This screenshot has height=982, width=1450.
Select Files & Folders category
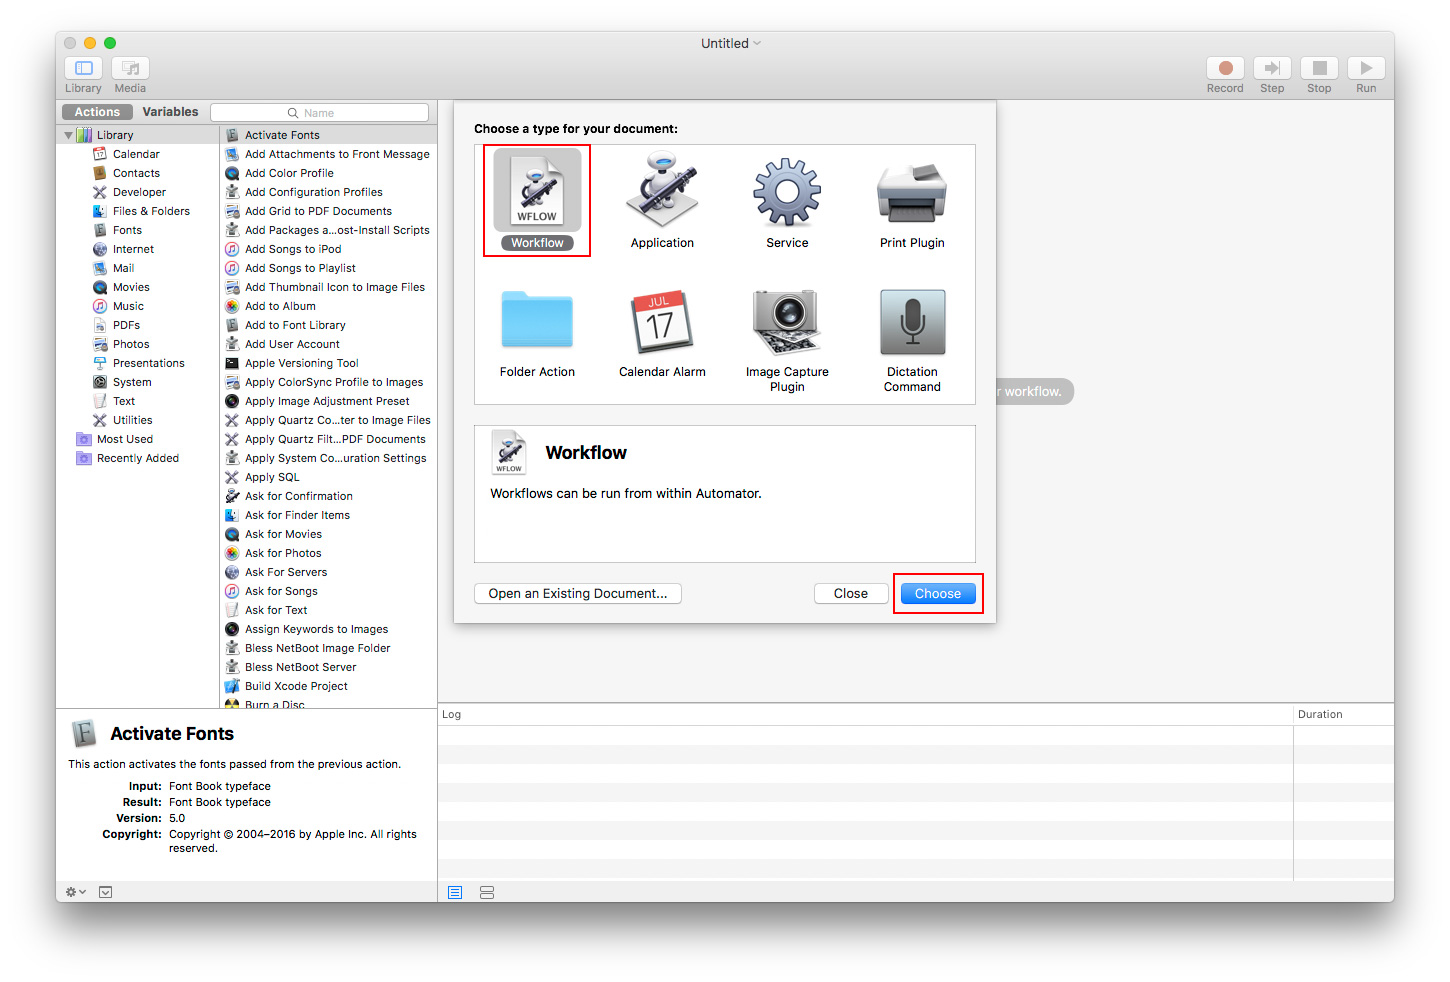[151, 211]
